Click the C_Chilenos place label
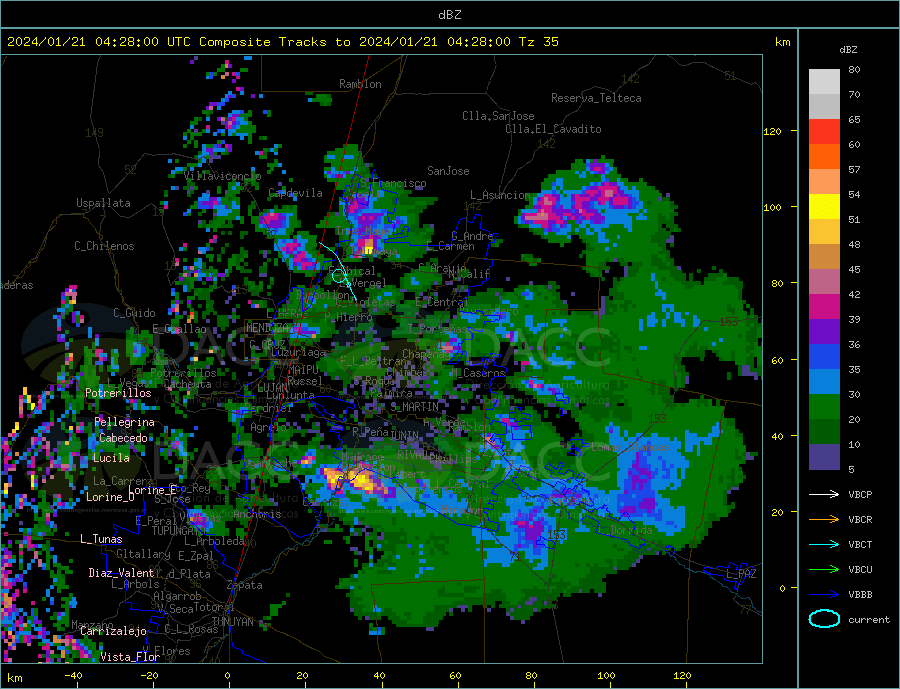 104,246
